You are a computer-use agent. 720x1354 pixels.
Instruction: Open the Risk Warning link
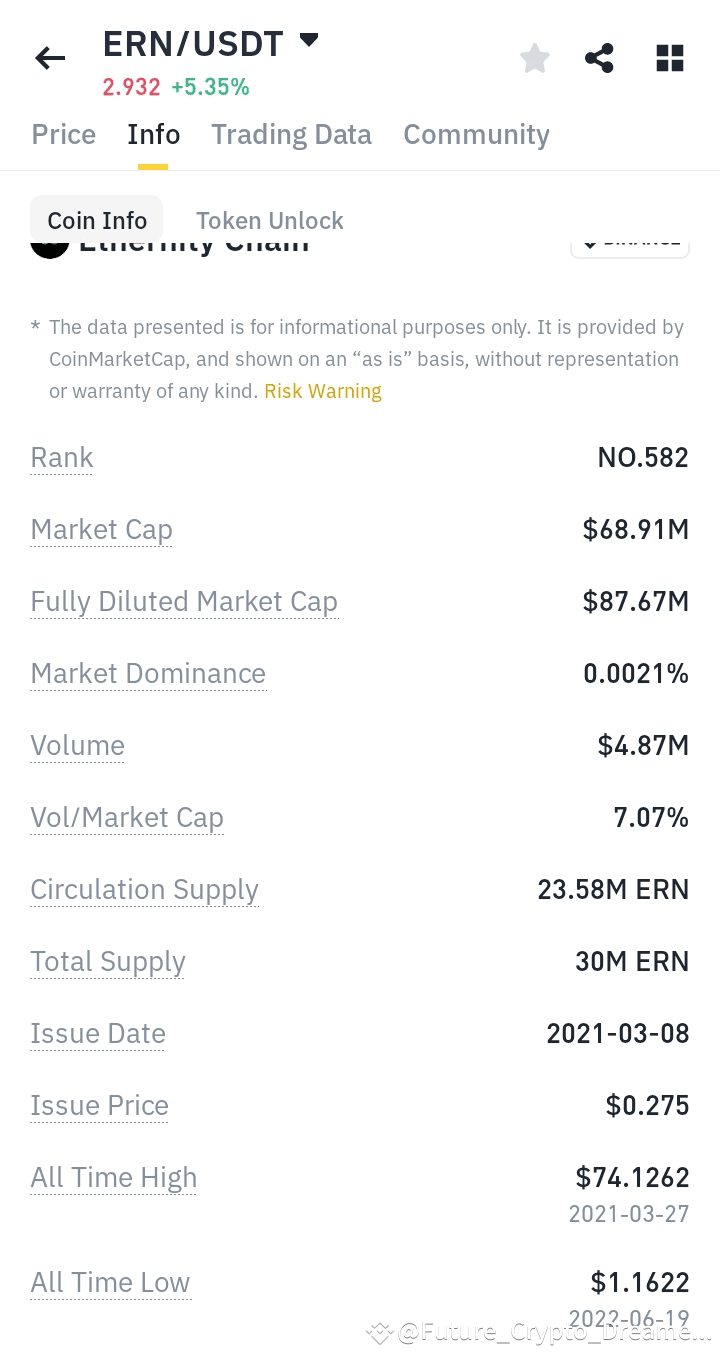(323, 391)
